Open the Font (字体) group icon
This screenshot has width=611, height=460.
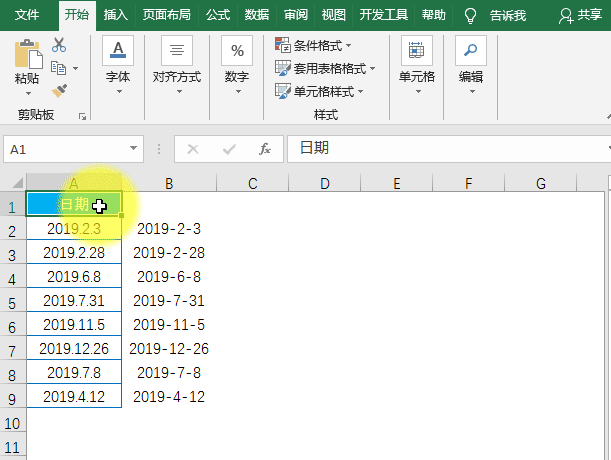point(118,50)
